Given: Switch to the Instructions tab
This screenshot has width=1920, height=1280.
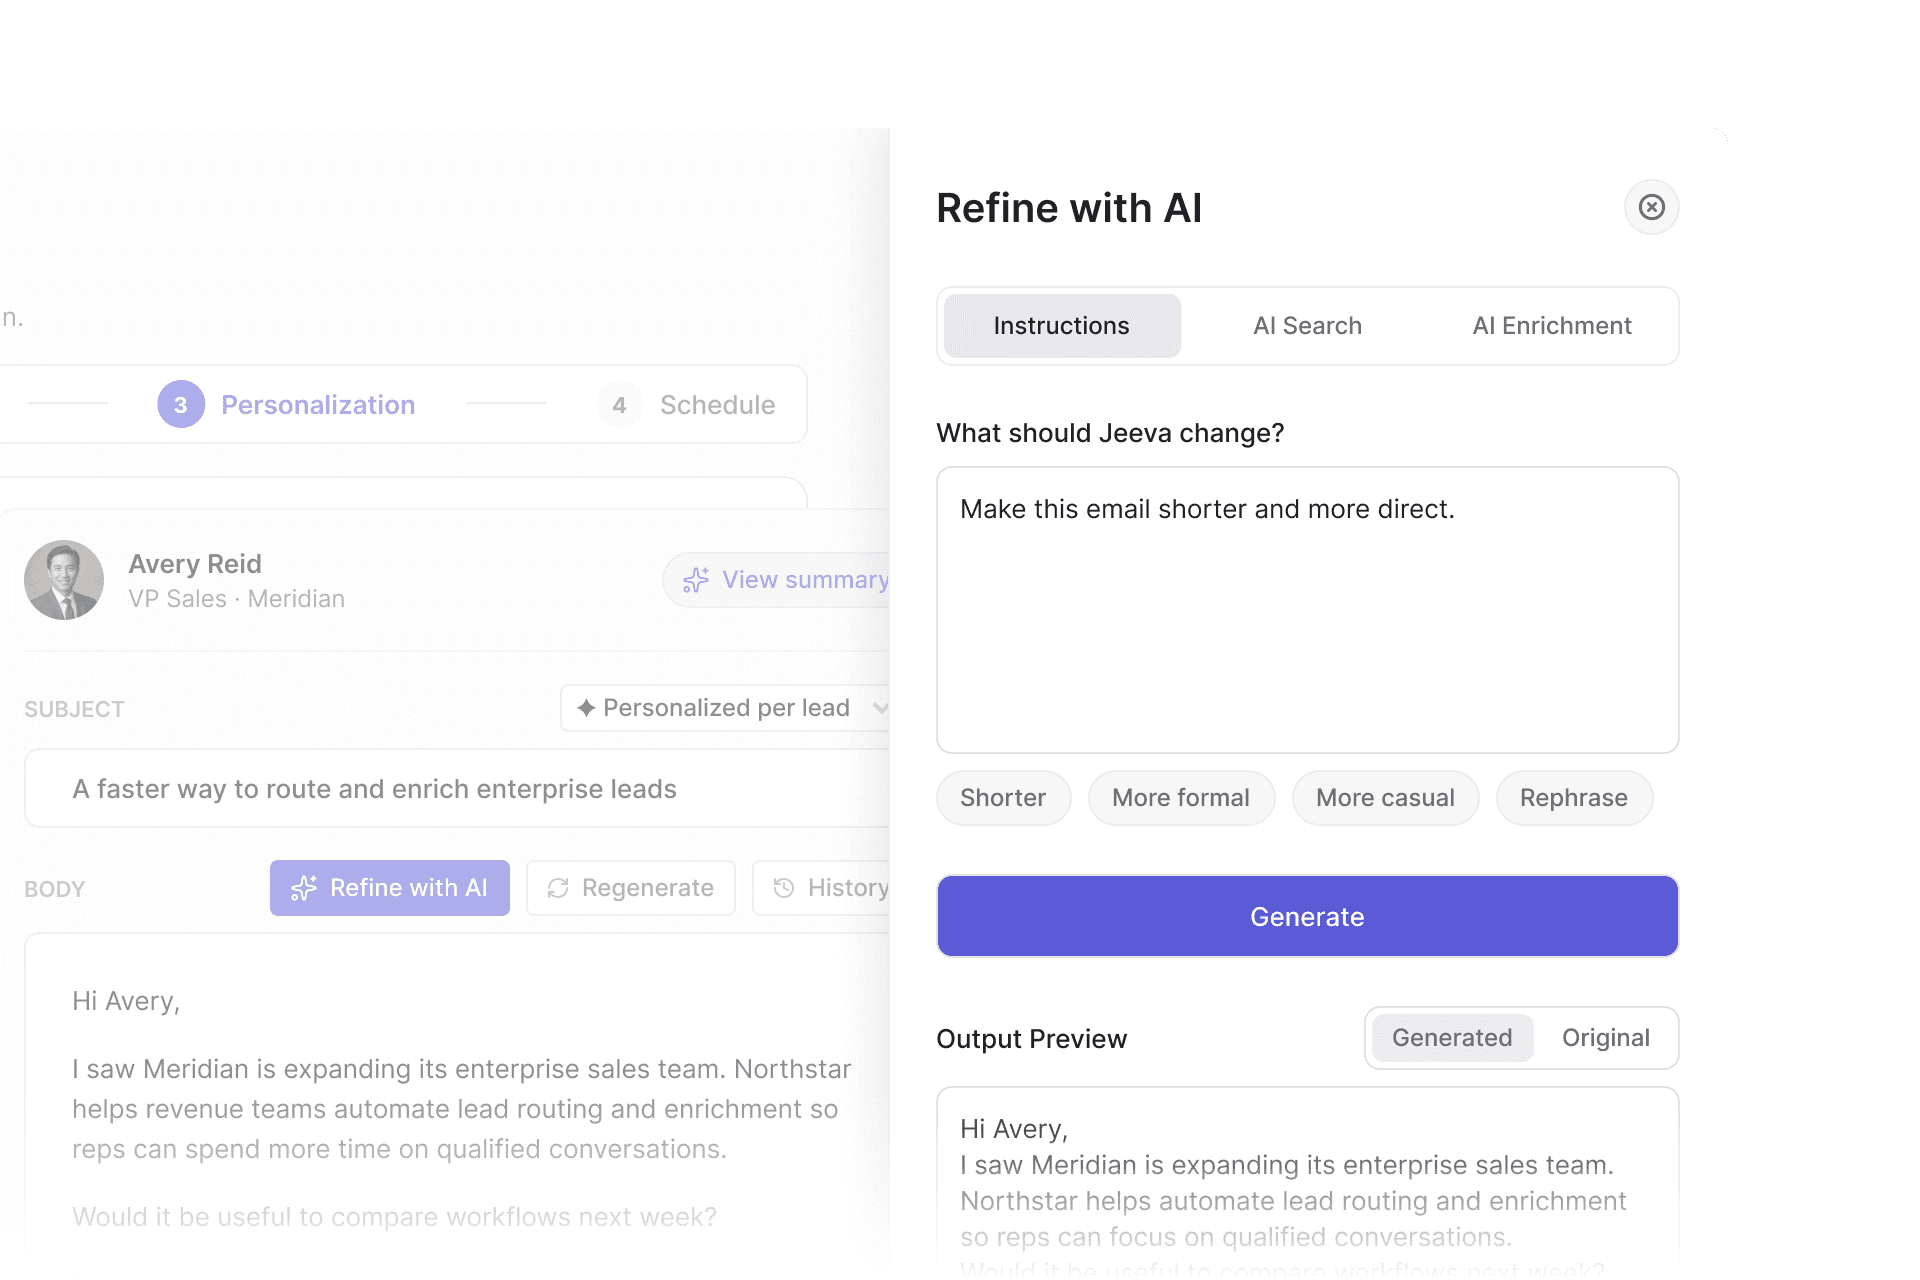Looking at the screenshot, I should (x=1062, y=326).
